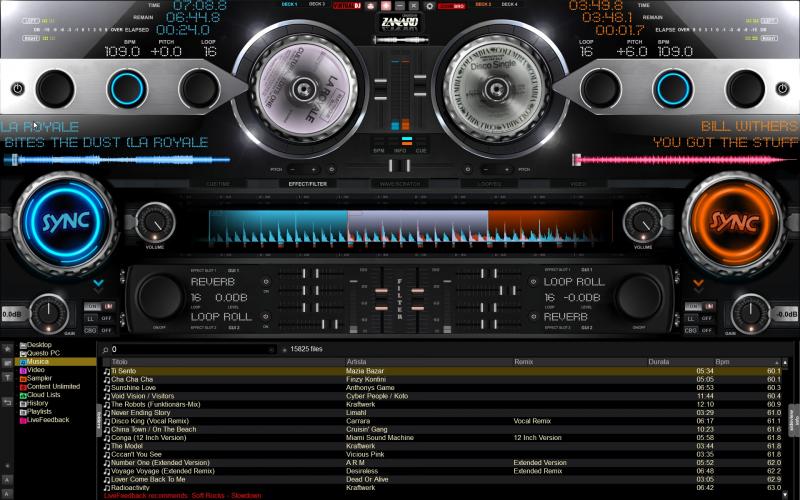Select the track Never Ending Story
This screenshot has width=800, height=500.
[443, 413]
